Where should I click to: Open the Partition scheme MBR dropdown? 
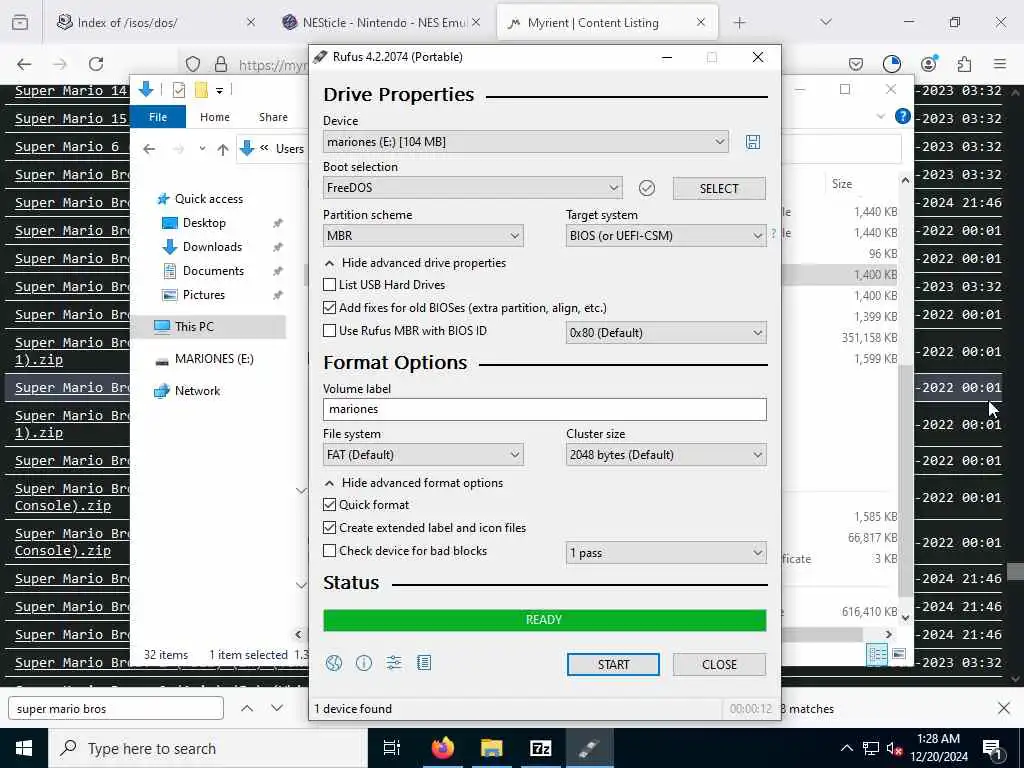pos(423,236)
